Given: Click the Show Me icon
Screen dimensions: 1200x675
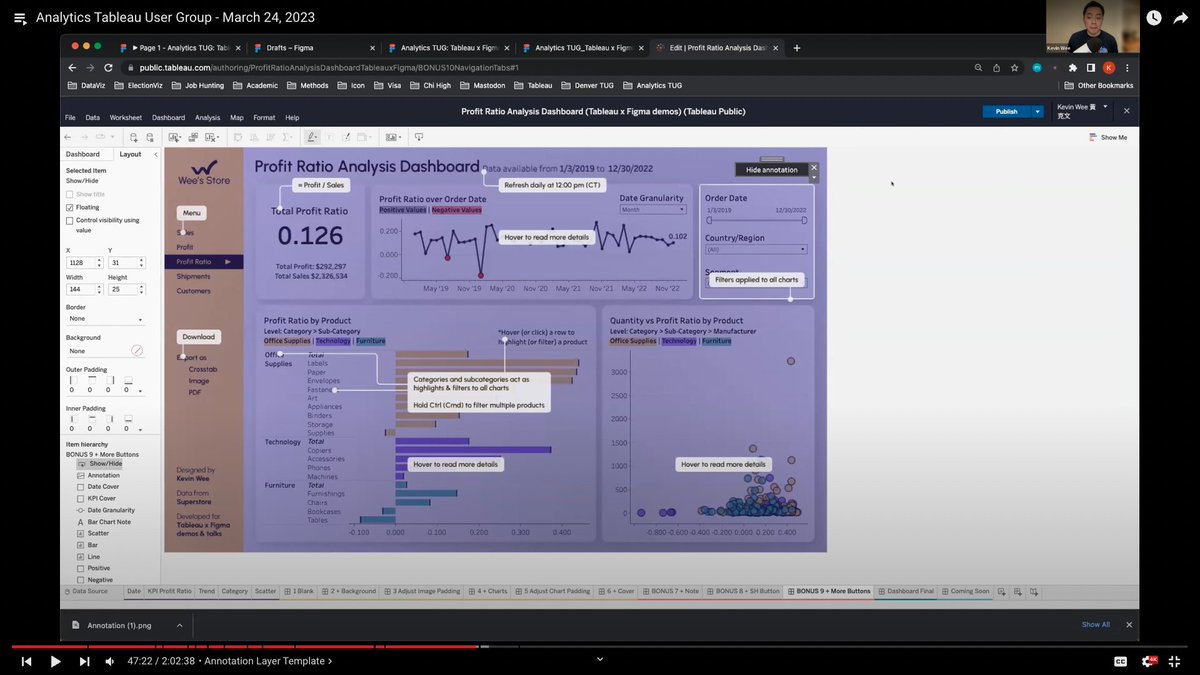Looking at the screenshot, I should (1093, 137).
